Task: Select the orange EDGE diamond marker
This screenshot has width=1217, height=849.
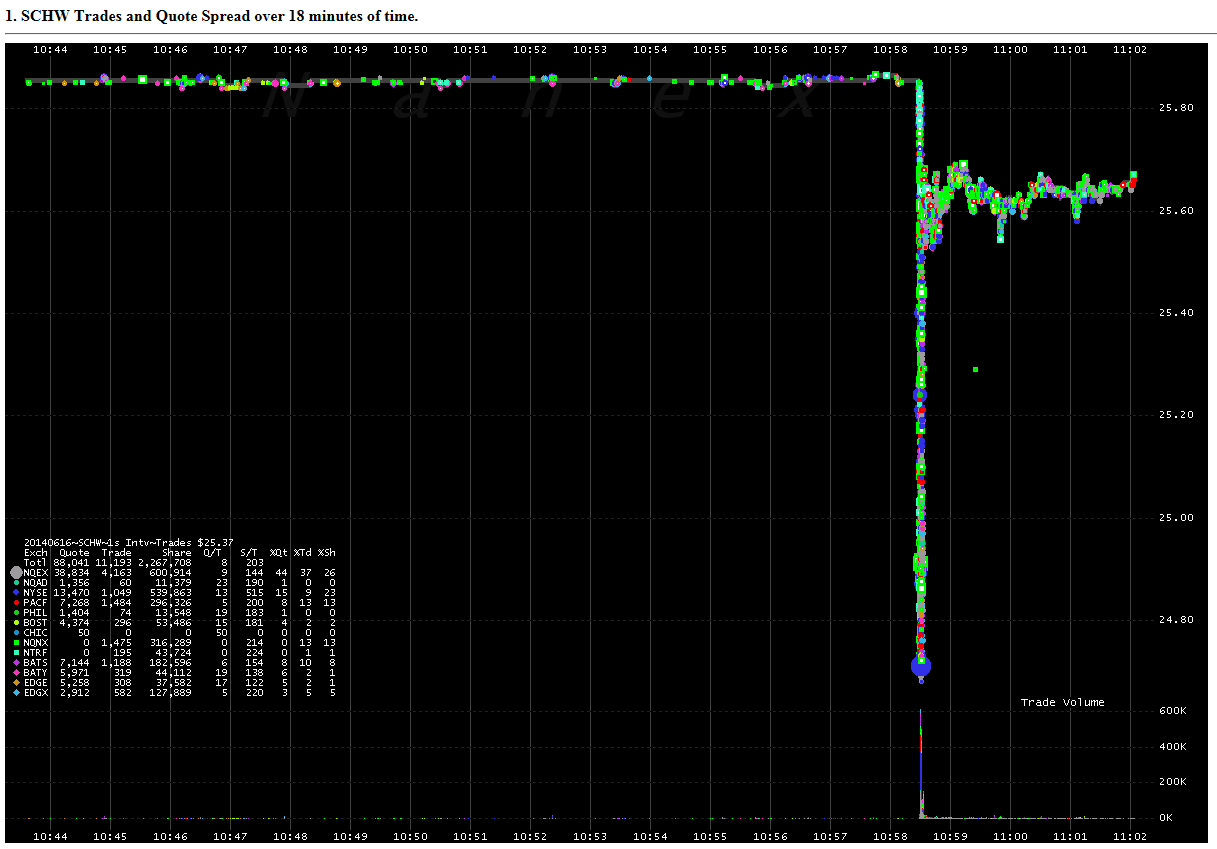Action: click(15, 683)
